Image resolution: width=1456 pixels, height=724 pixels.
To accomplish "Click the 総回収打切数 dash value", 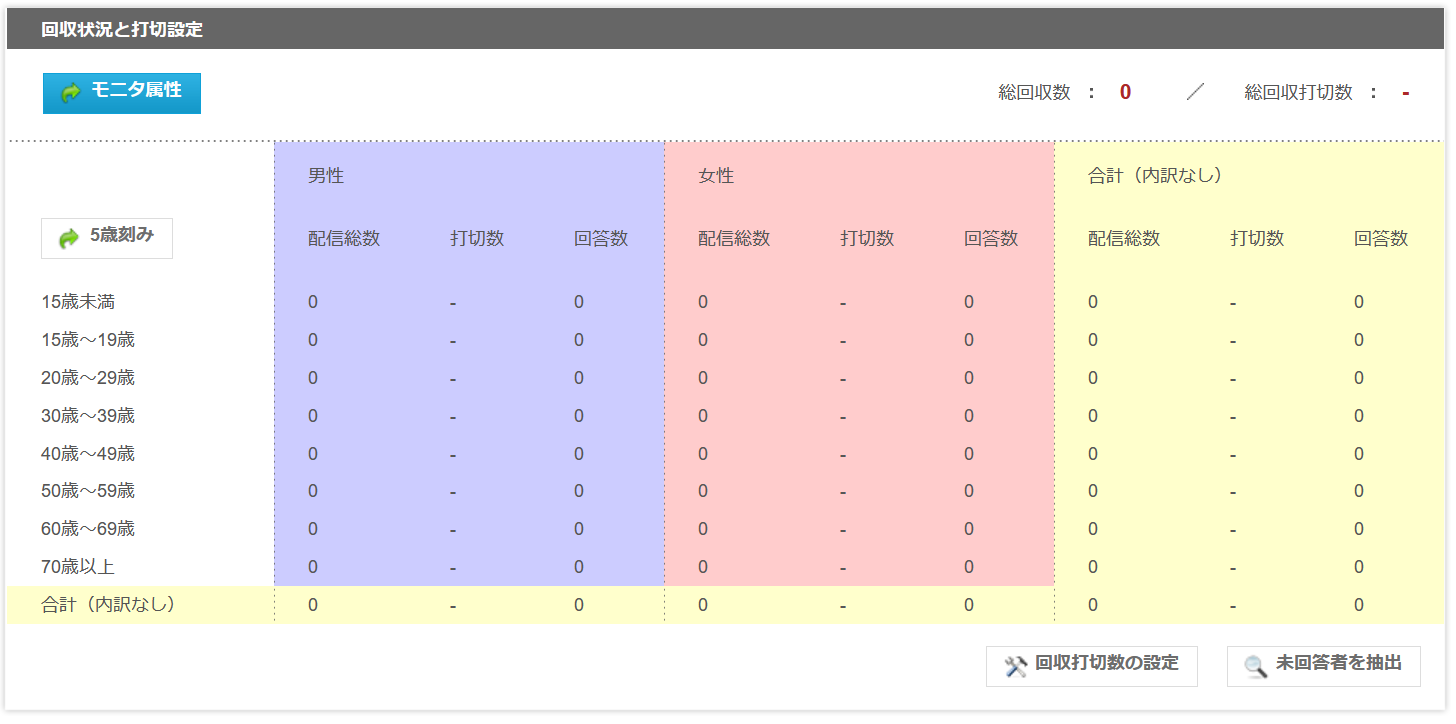I will pyautogui.click(x=1405, y=93).
